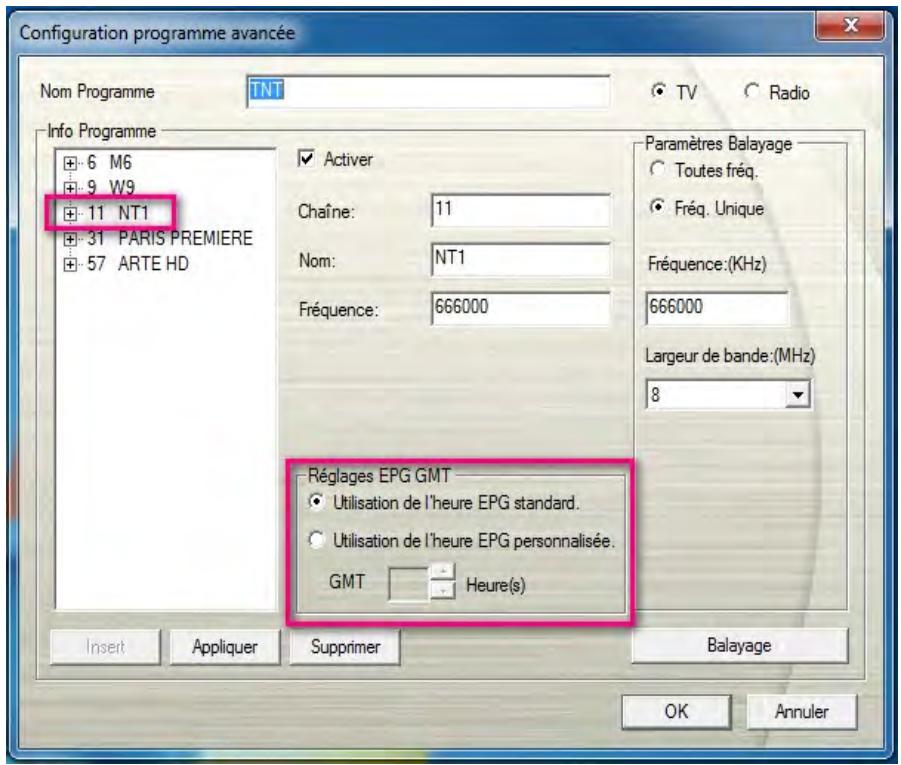The height and width of the screenshot is (765, 901).
Task: Expand the 11 NT1 tree node
Action: tap(70, 214)
